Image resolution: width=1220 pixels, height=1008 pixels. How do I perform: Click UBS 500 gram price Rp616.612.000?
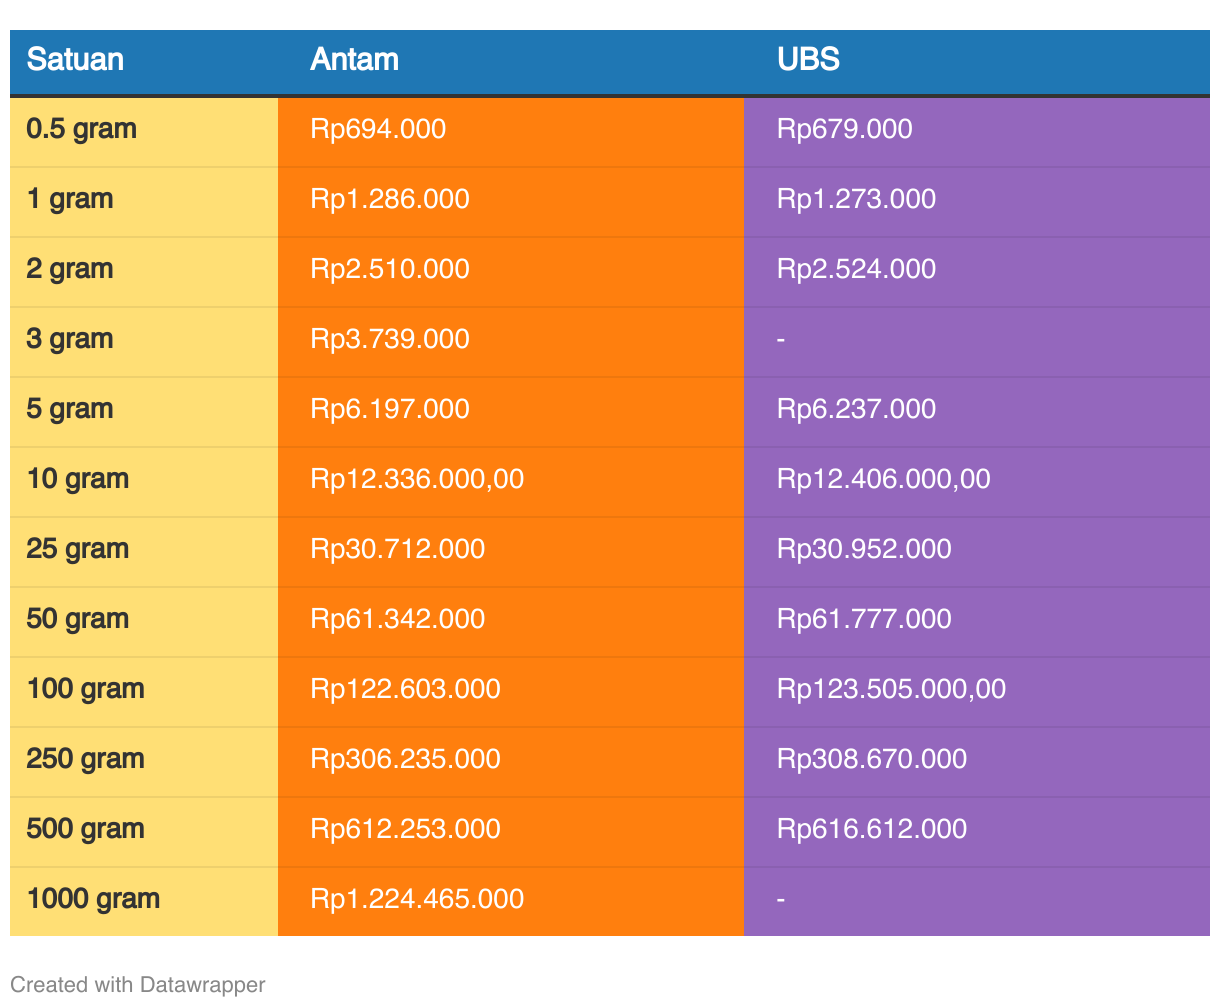click(x=872, y=829)
